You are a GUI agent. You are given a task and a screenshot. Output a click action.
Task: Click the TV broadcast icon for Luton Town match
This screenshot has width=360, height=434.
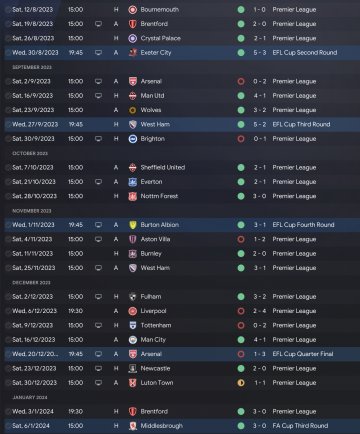[98, 383]
